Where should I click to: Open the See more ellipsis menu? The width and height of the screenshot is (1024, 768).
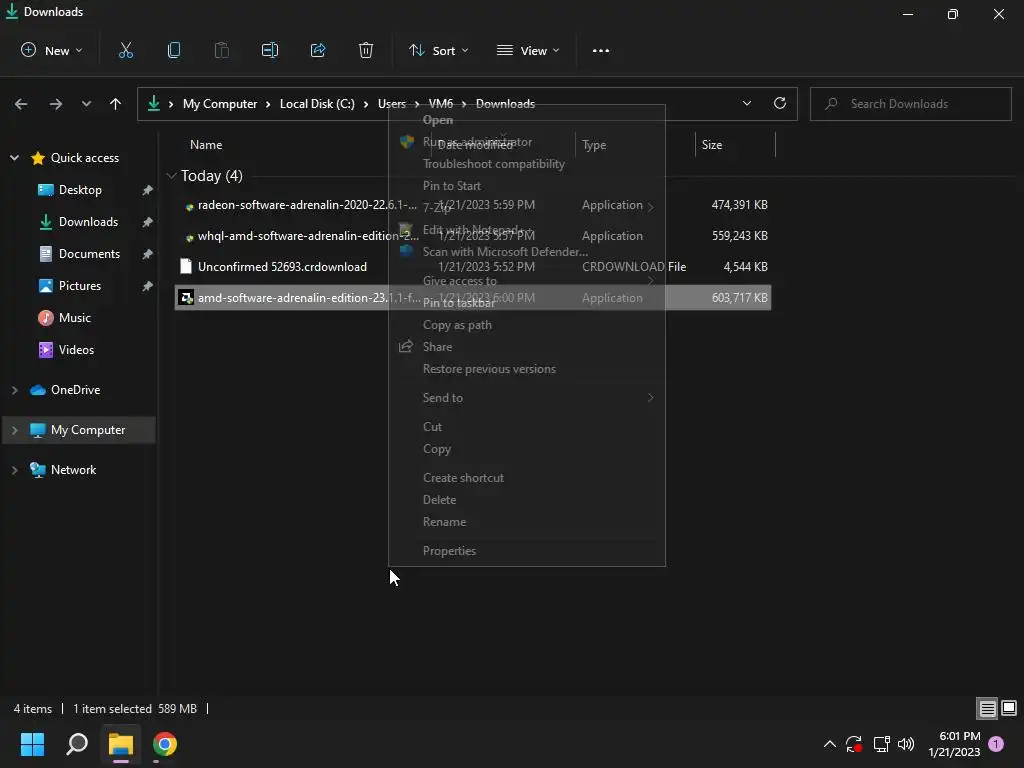pos(601,50)
